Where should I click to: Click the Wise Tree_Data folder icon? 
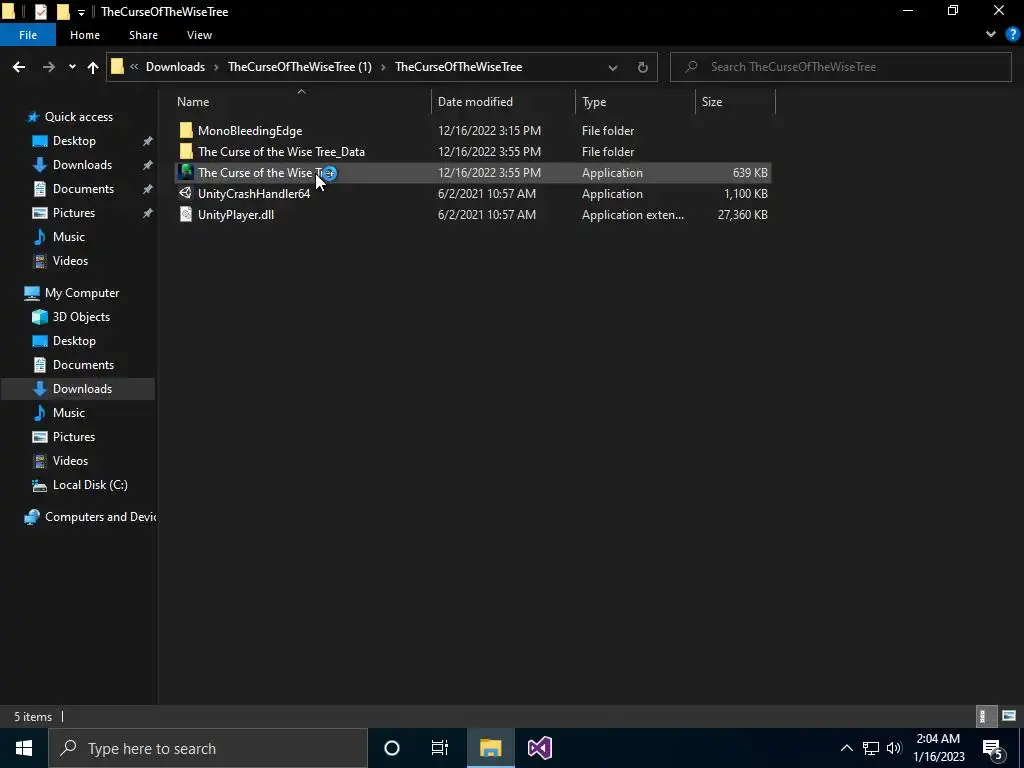pyautogui.click(x=186, y=152)
